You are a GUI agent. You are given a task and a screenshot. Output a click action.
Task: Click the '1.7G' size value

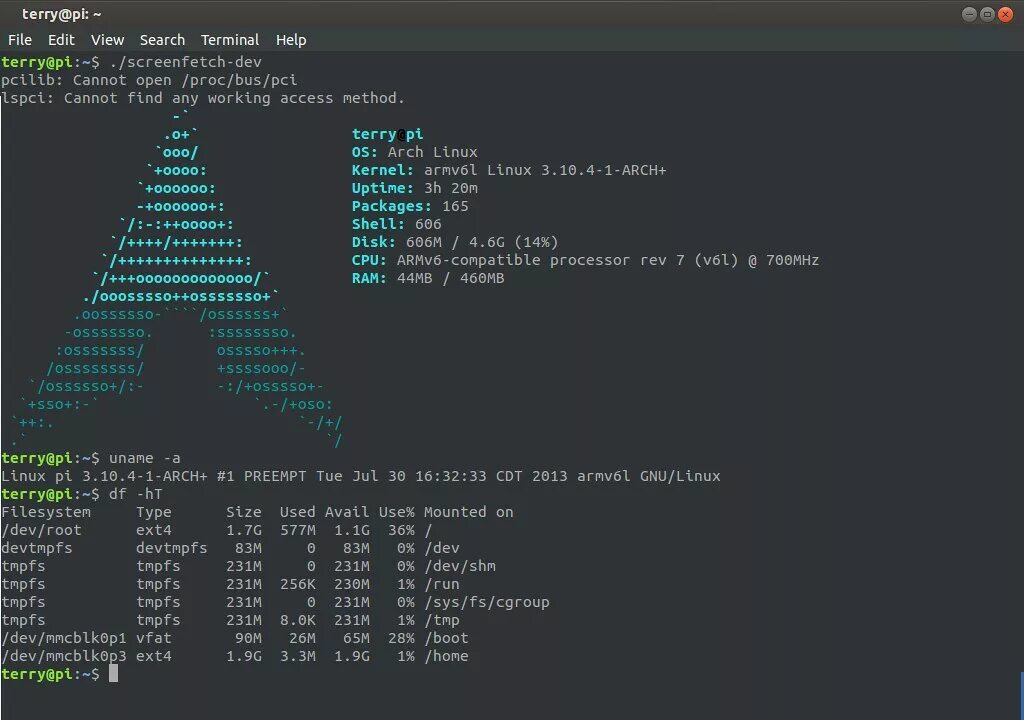pos(244,530)
